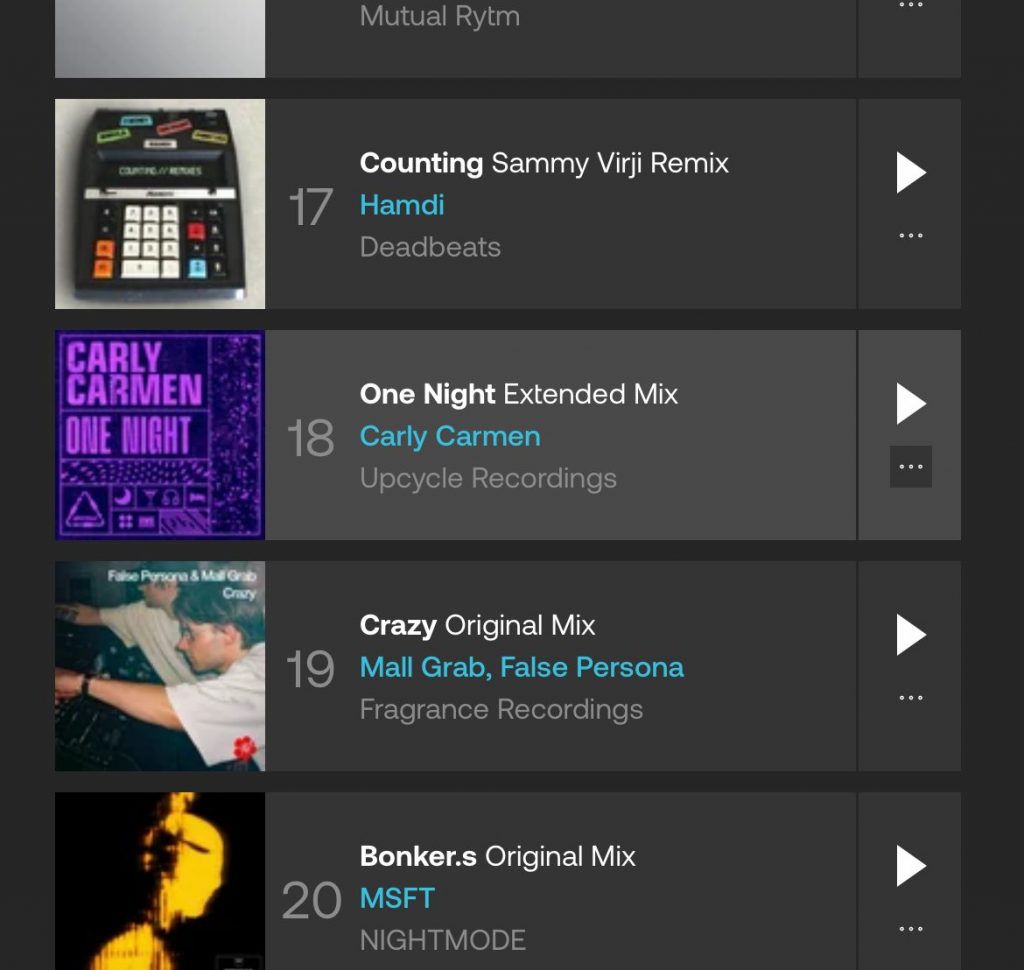Play Bonker.s Original Mix track
This screenshot has width=1024, height=970.
click(911, 866)
